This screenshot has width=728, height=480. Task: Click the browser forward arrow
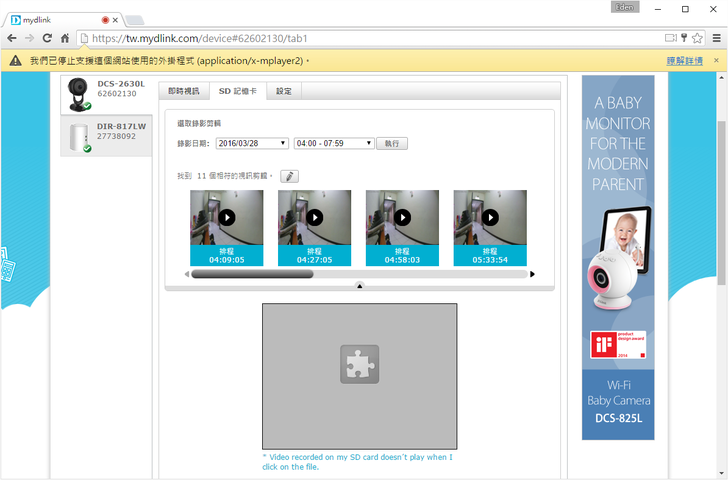click(x=29, y=38)
